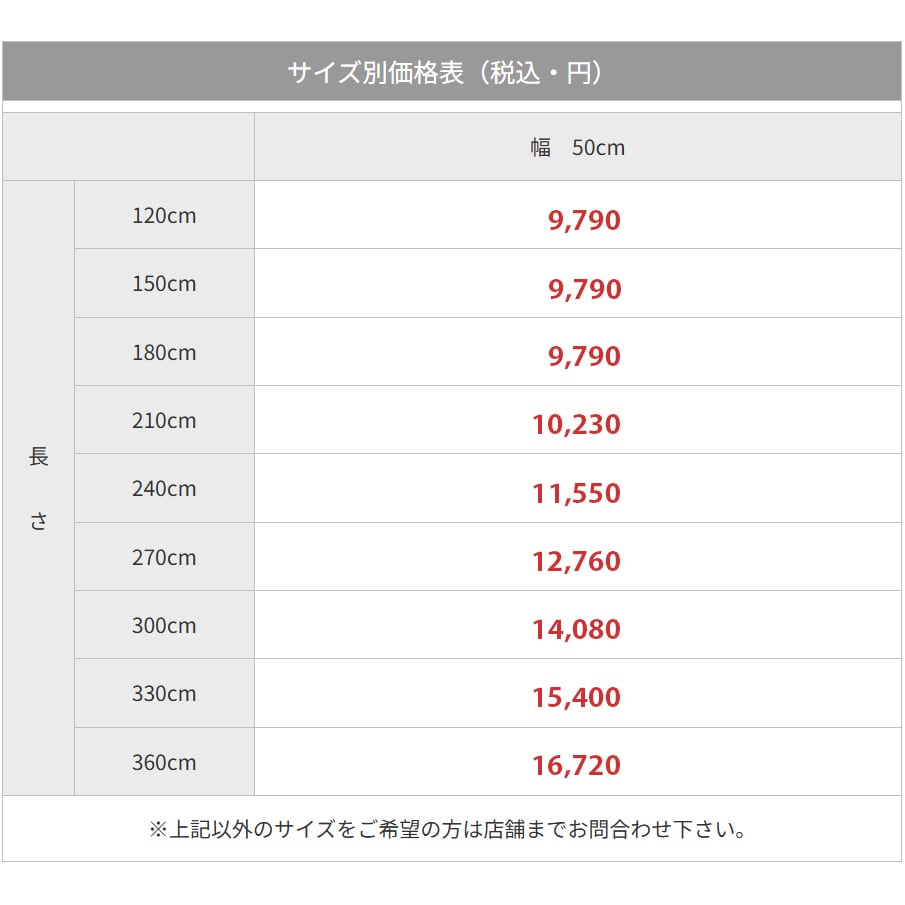Select the 270cm length label

coord(164,558)
